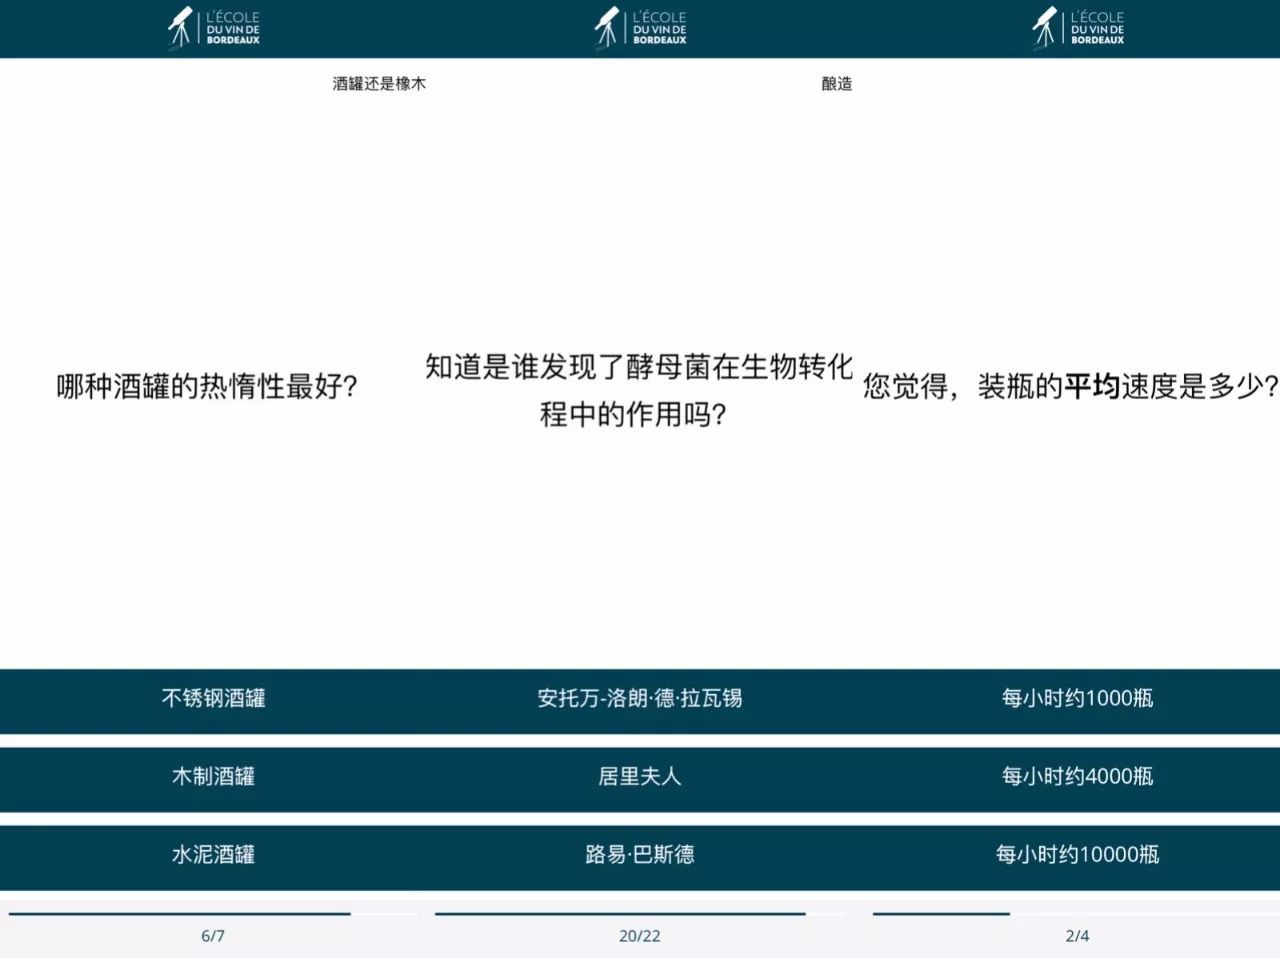The image size is (1280, 958).
Task: Click the 6/7 progress counter
Action: [x=213, y=936]
